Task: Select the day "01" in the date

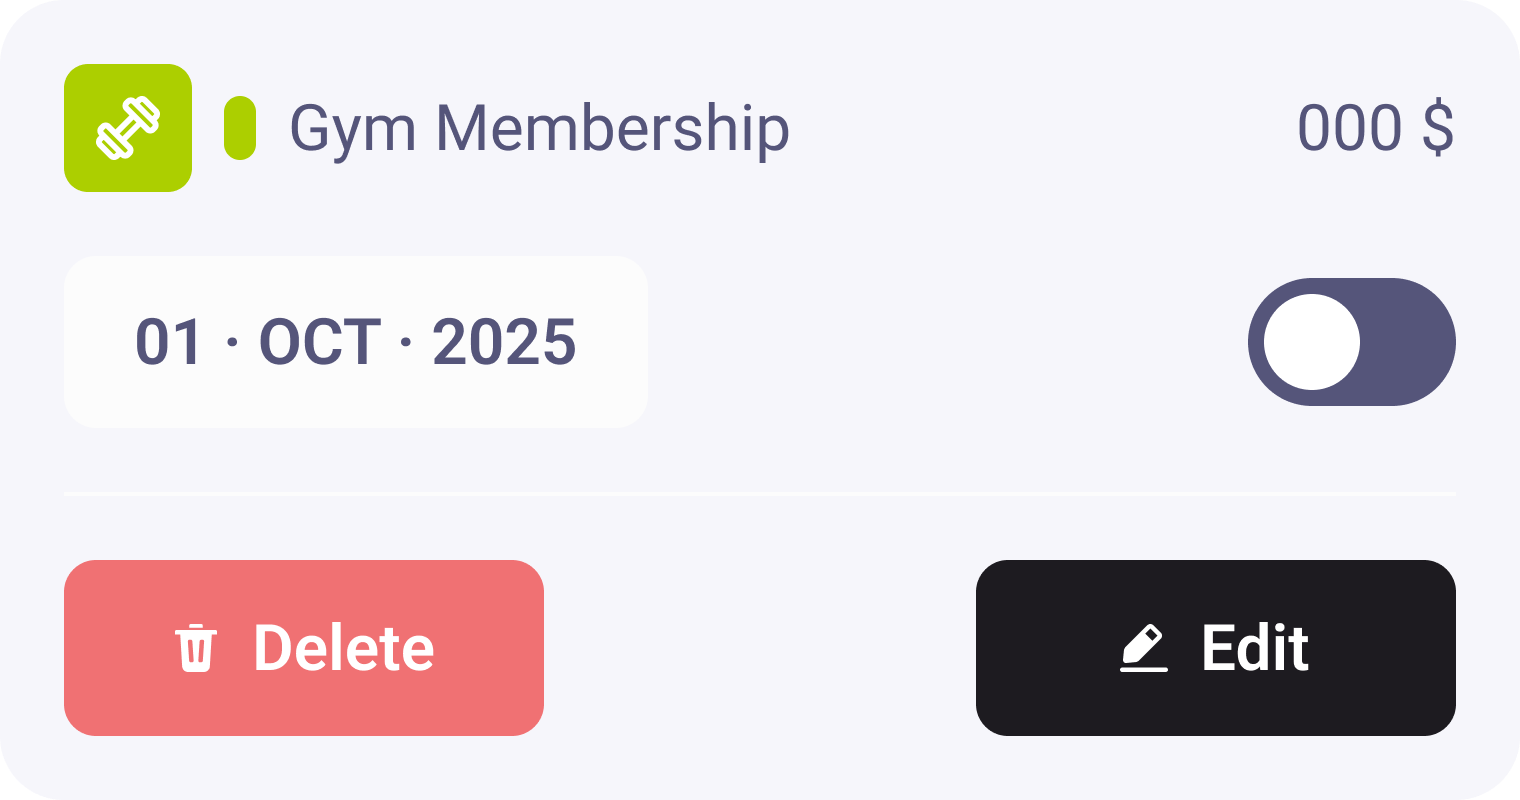Action: (x=168, y=342)
